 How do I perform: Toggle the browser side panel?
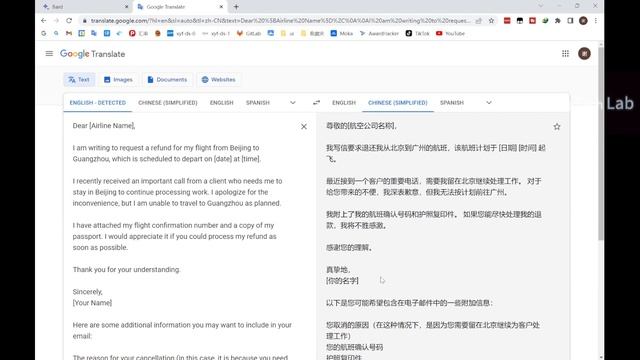[570, 20]
